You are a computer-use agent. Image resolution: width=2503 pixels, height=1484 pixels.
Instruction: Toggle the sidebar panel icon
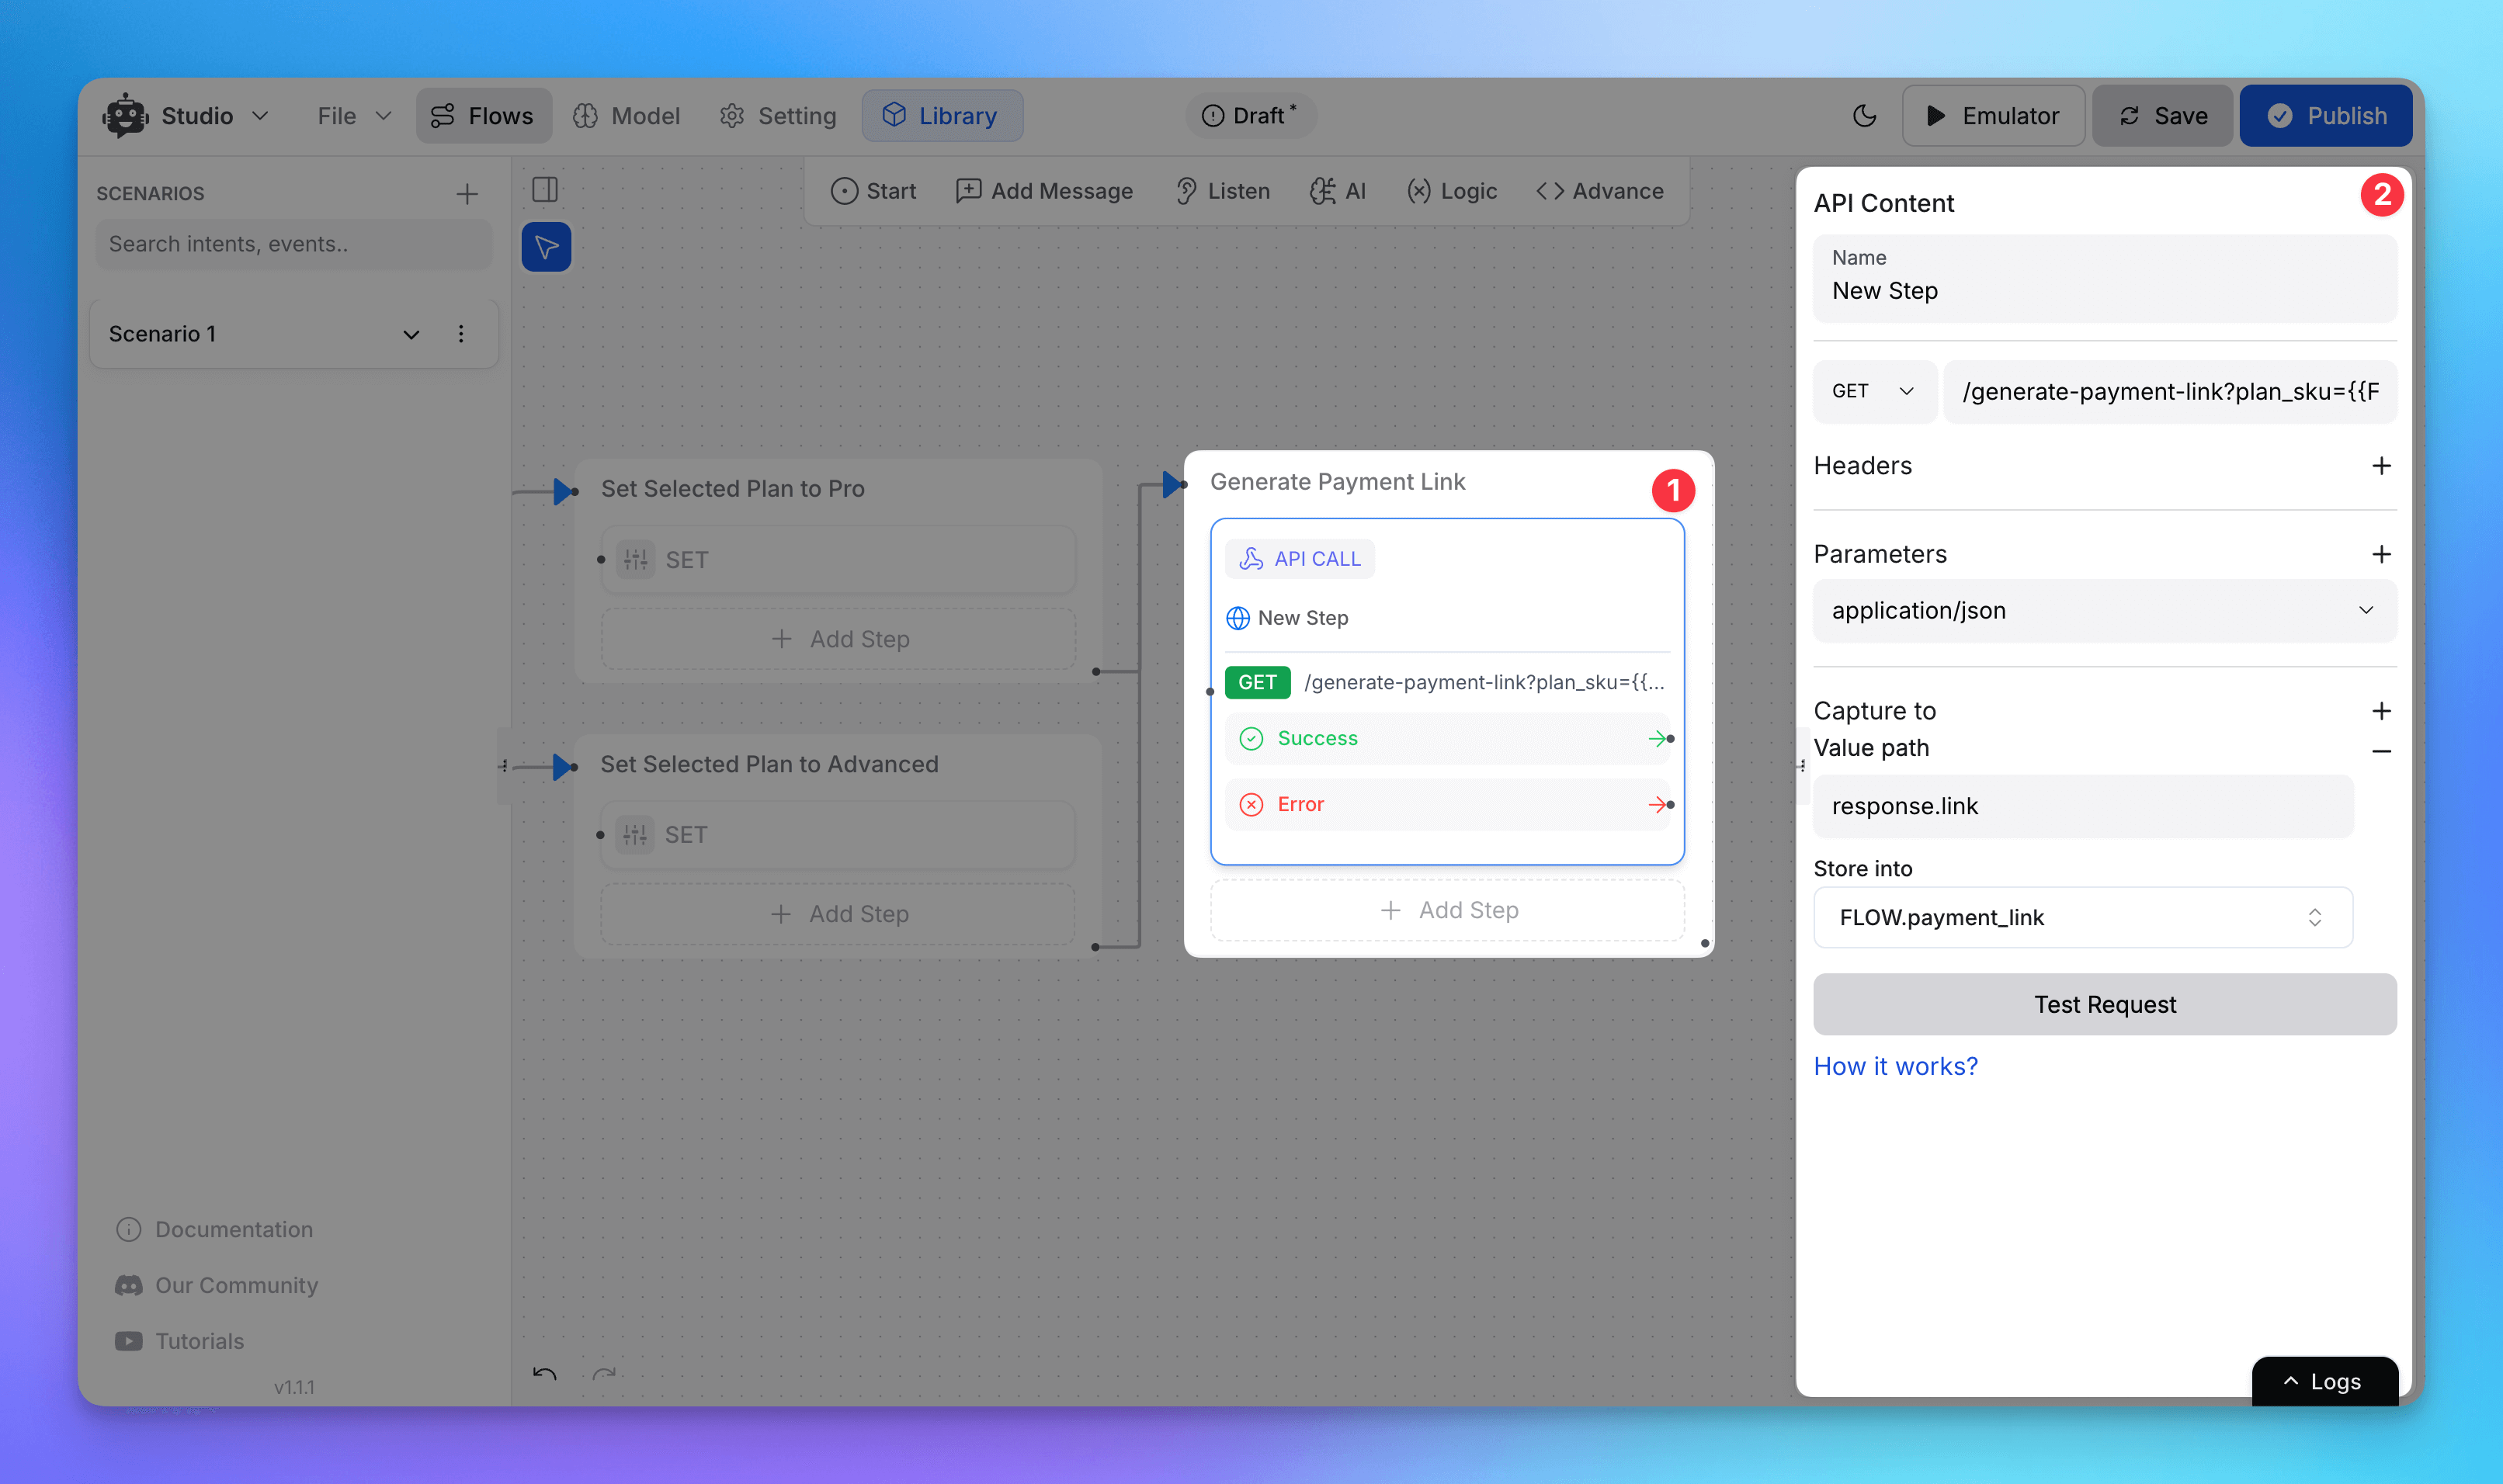(545, 190)
